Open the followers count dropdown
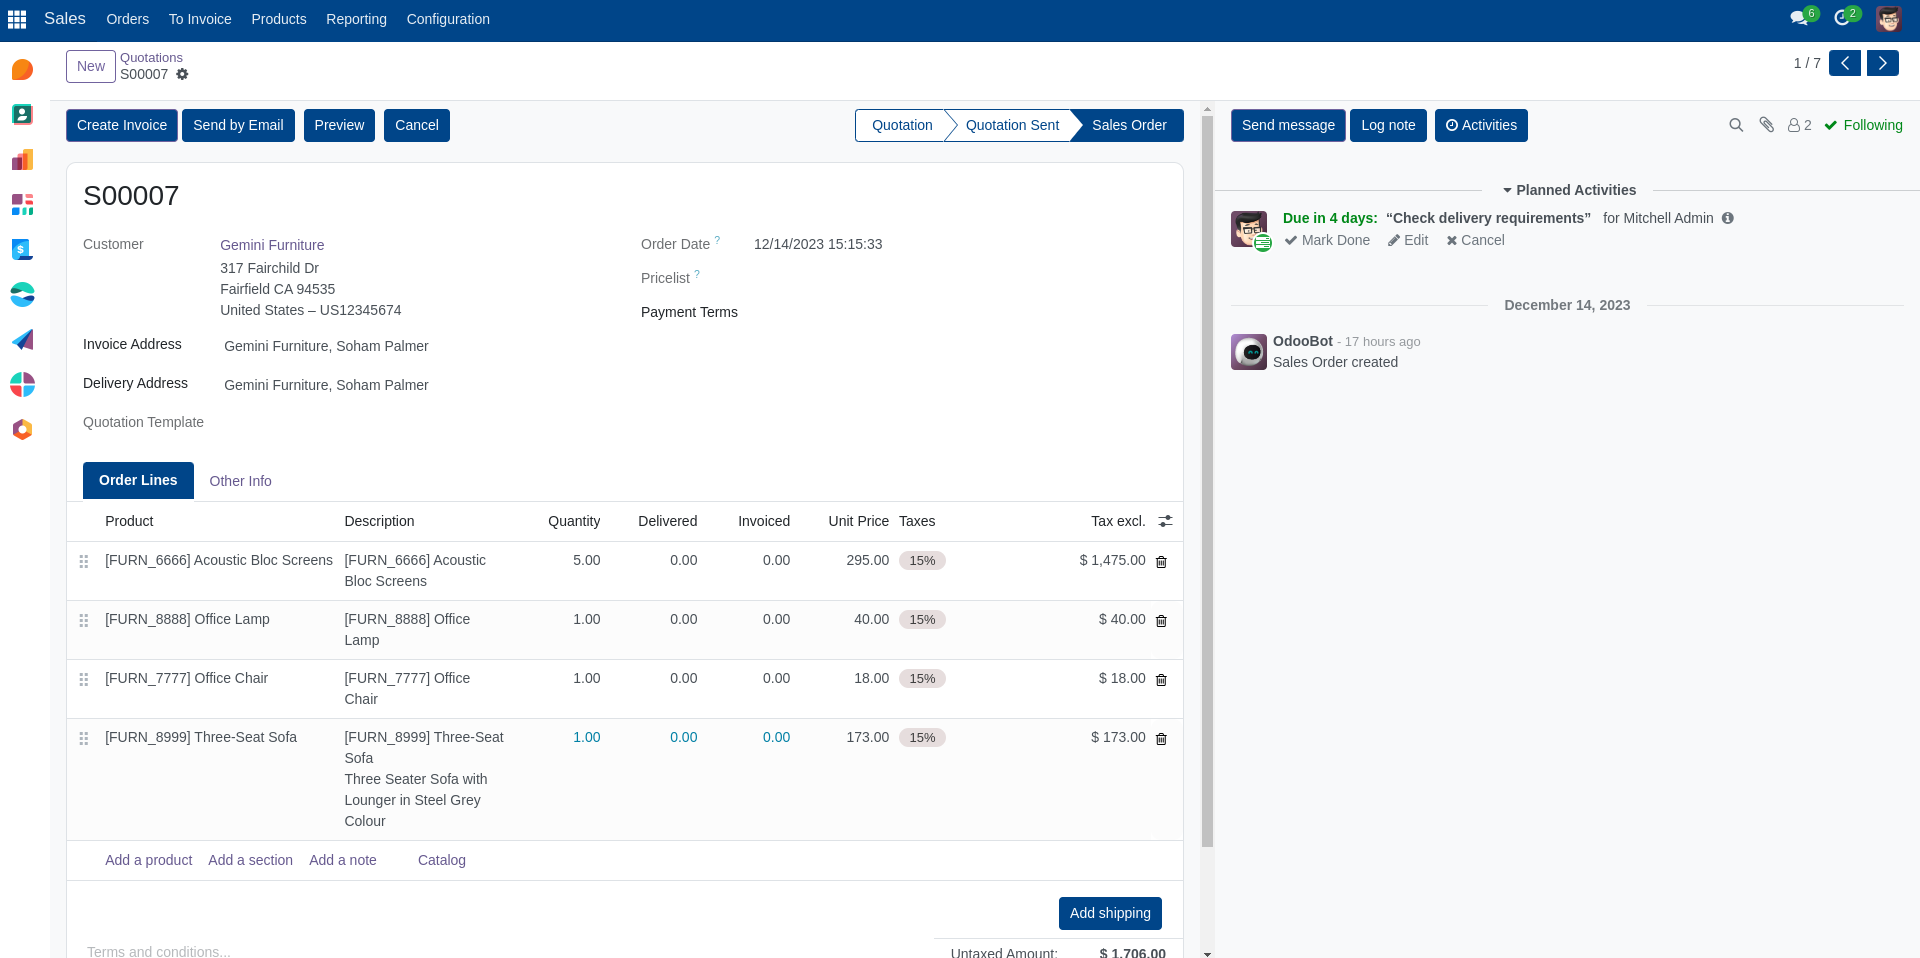The image size is (1920, 958). point(1800,125)
